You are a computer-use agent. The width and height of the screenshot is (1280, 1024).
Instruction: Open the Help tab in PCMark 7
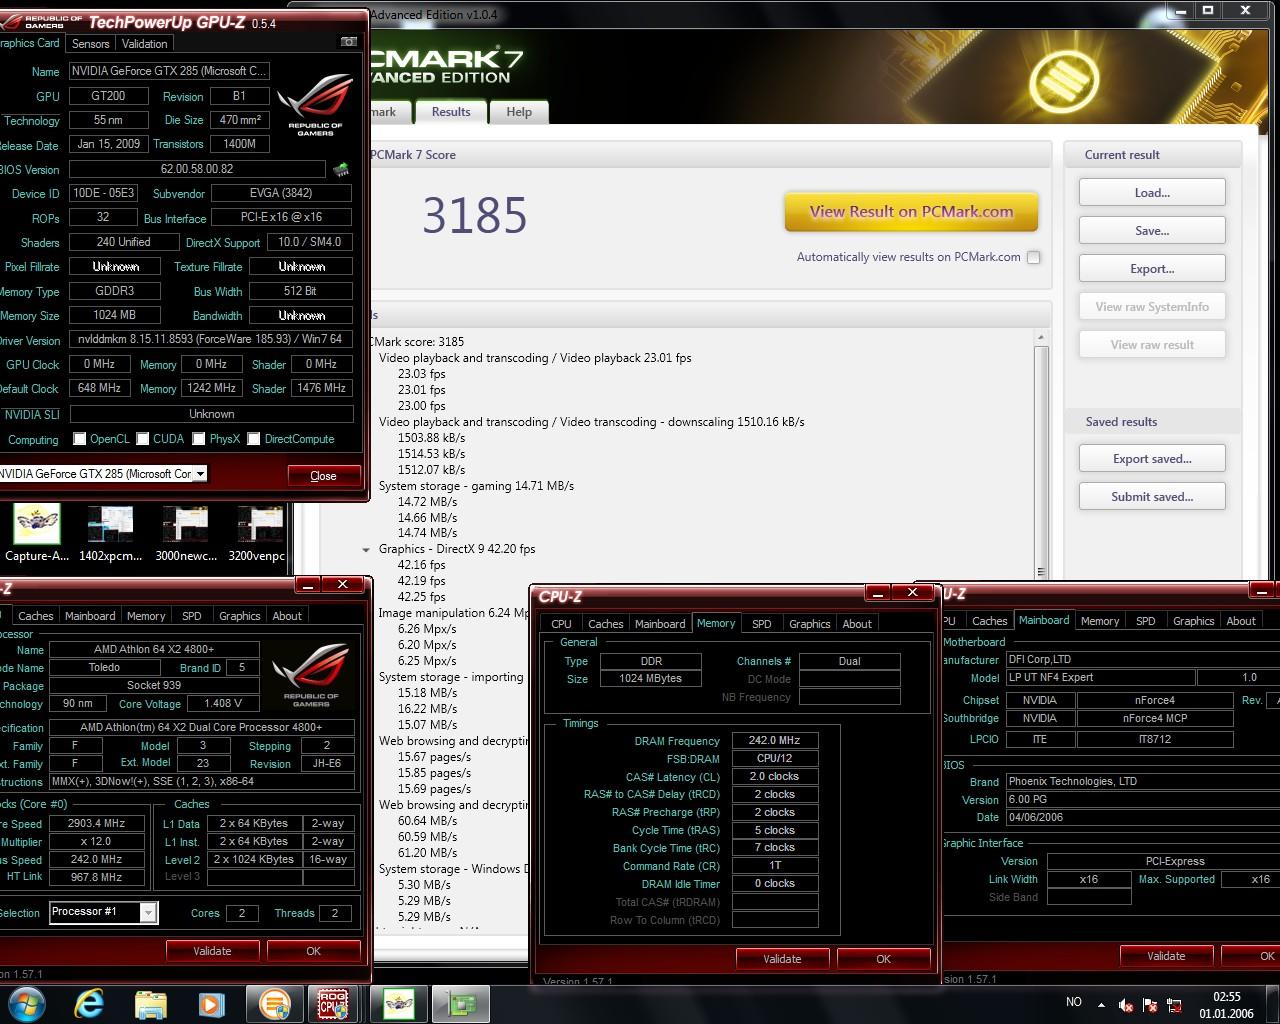pos(519,112)
